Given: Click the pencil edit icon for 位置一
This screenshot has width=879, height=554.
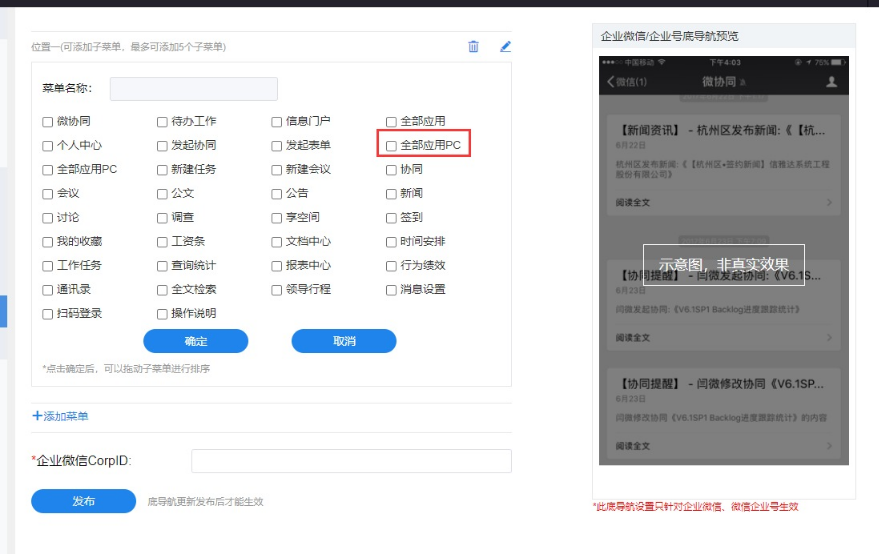Looking at the screenshot, I should tap(505, 46).
